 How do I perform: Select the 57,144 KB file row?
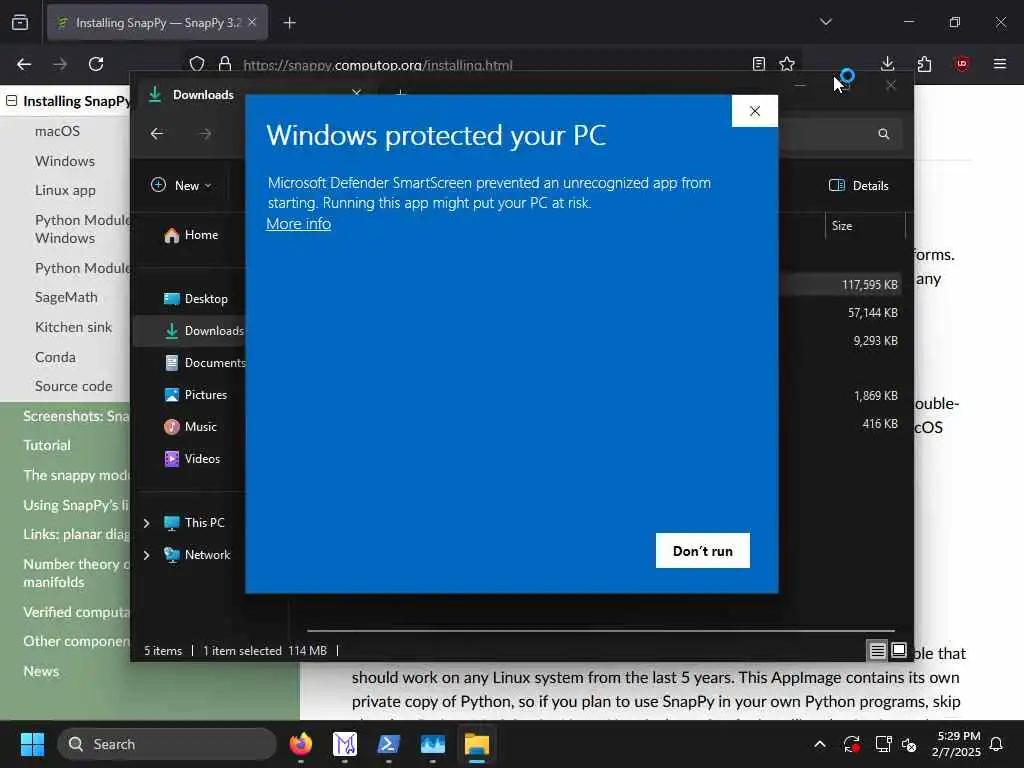(840, 313)
